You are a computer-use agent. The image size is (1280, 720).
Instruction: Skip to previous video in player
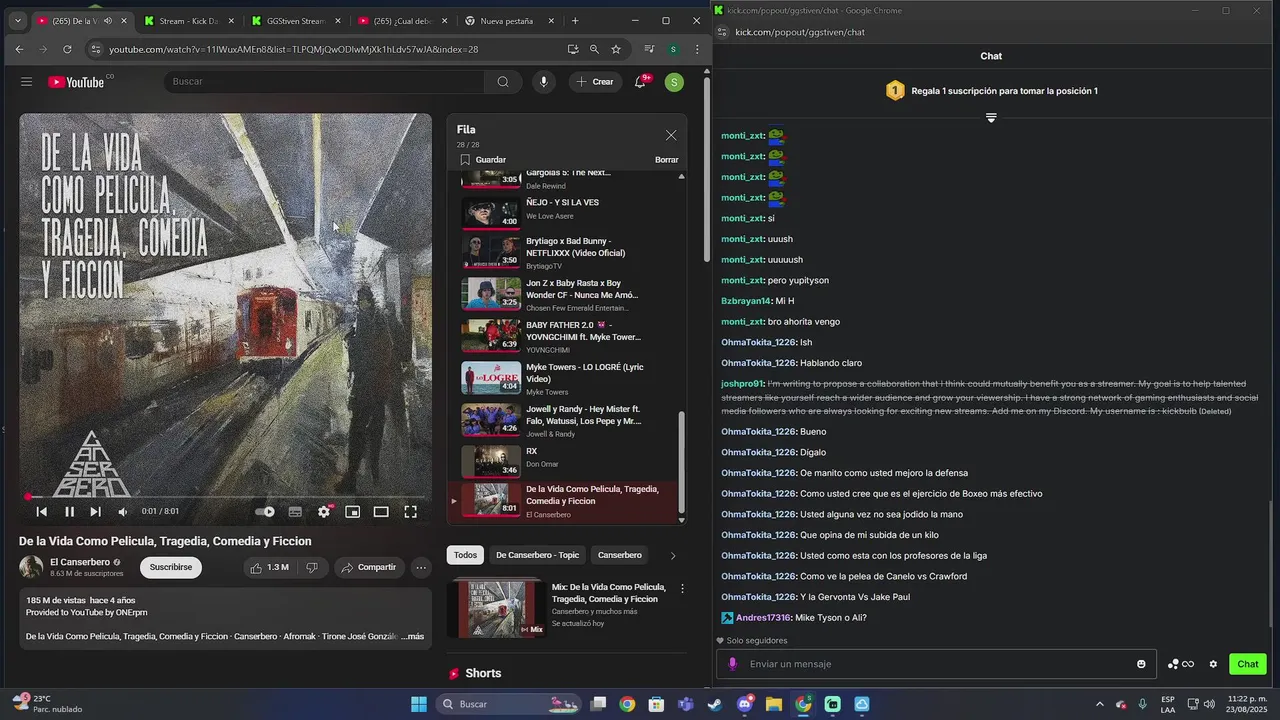pyautogui.click(x=42, y=512)
